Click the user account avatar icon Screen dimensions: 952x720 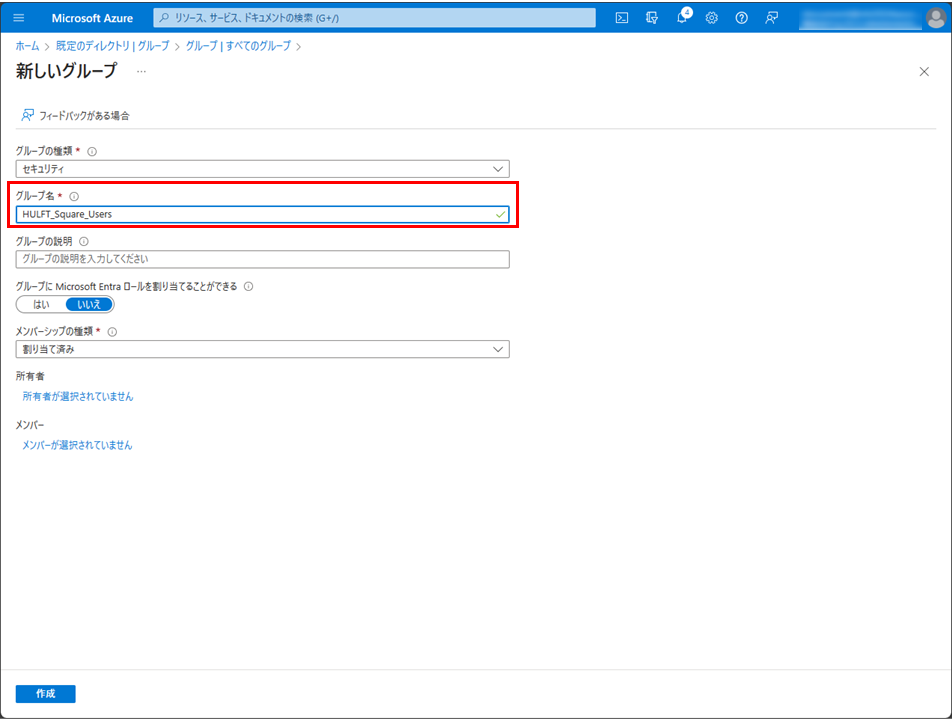click(x=934, y=18)
